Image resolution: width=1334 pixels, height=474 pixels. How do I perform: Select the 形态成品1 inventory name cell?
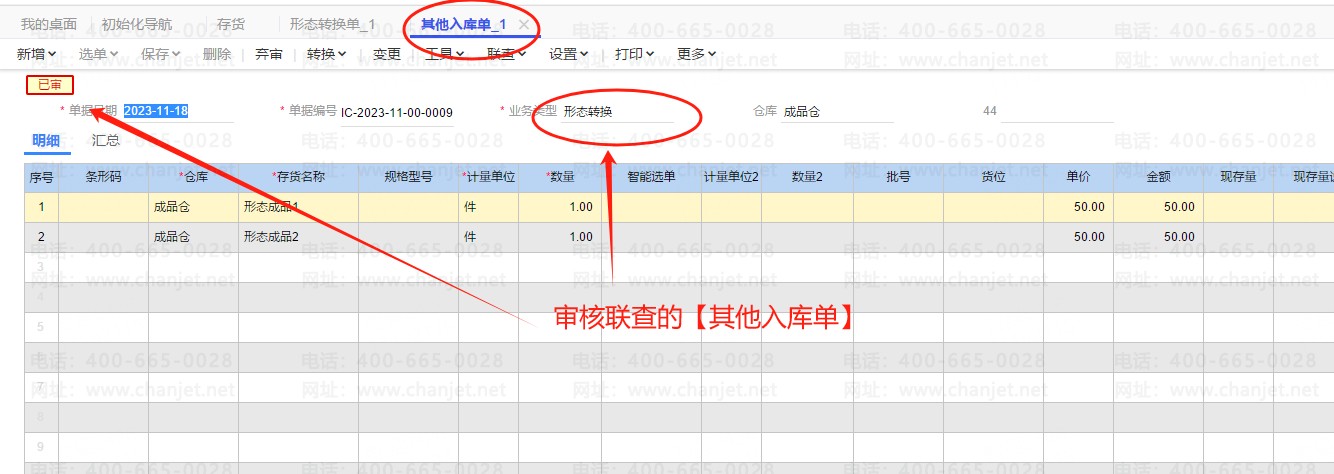pyautogui.click(x=298, y=207)
